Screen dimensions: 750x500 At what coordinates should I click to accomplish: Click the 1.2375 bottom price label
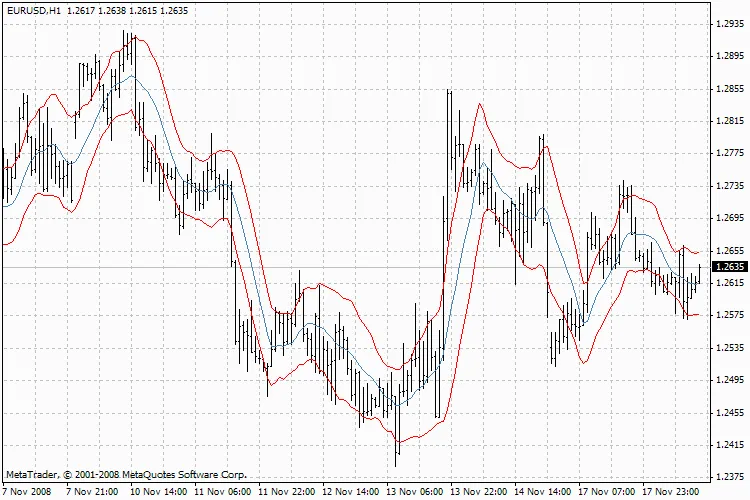pyautogui.click(x=731, y=477)
